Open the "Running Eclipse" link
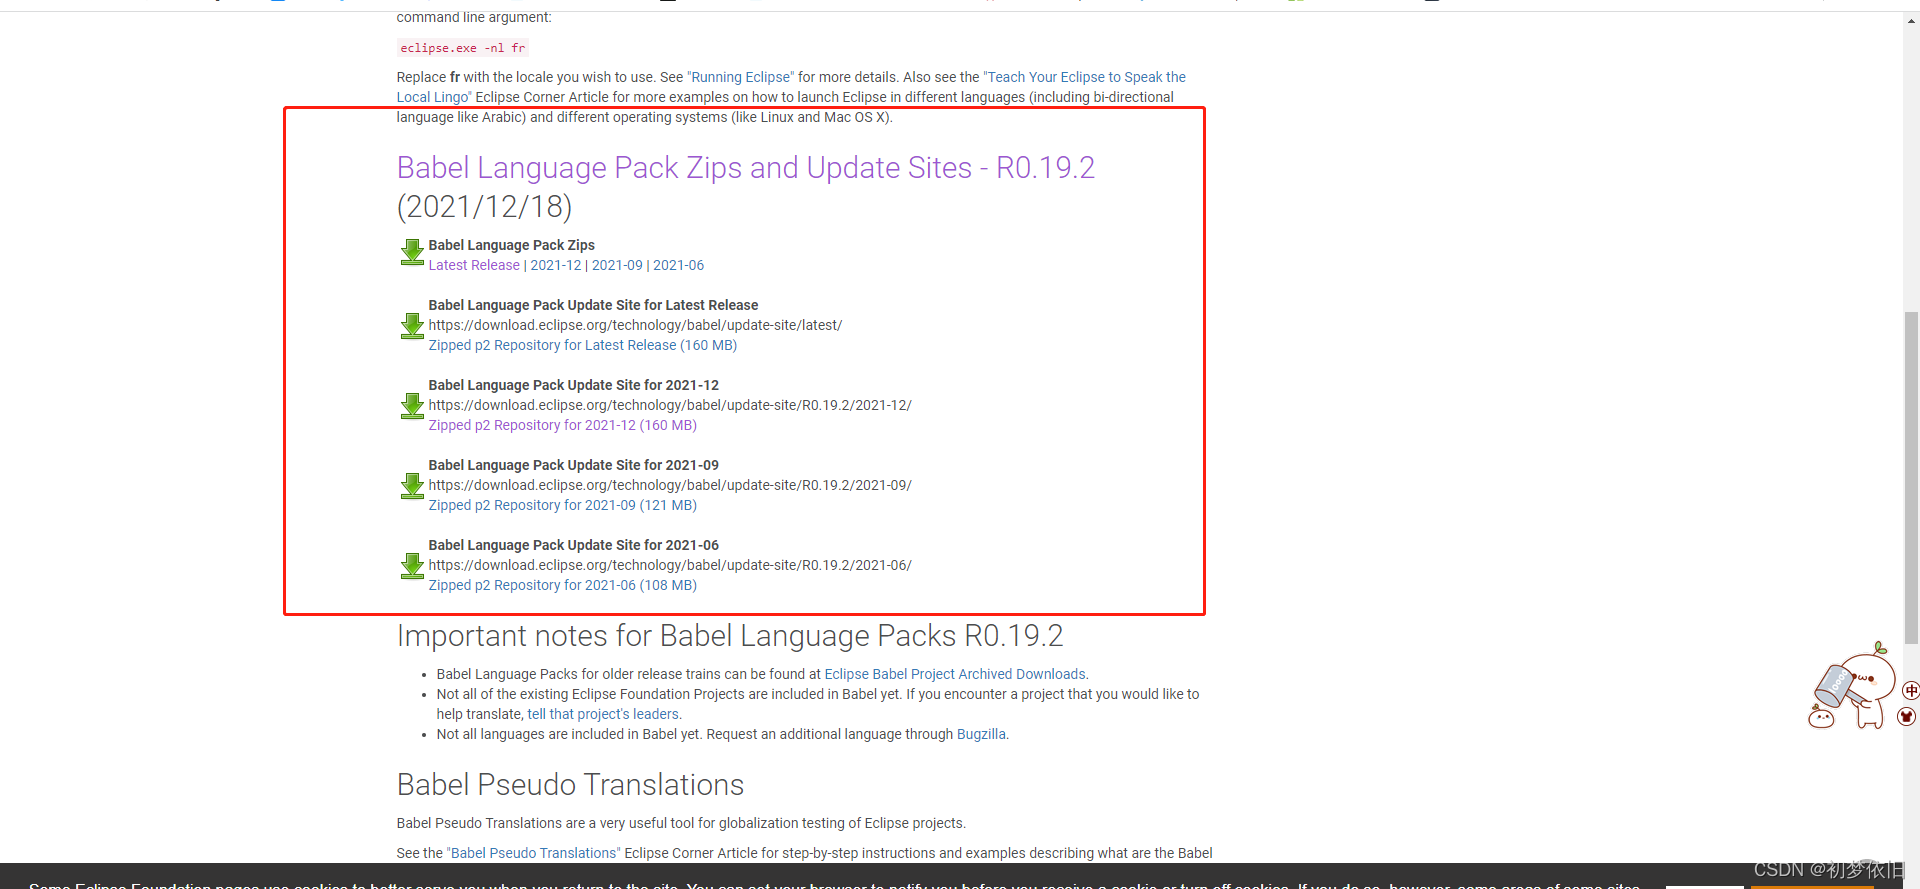This screenshot has width=1920, height=889. pos(740,77)
